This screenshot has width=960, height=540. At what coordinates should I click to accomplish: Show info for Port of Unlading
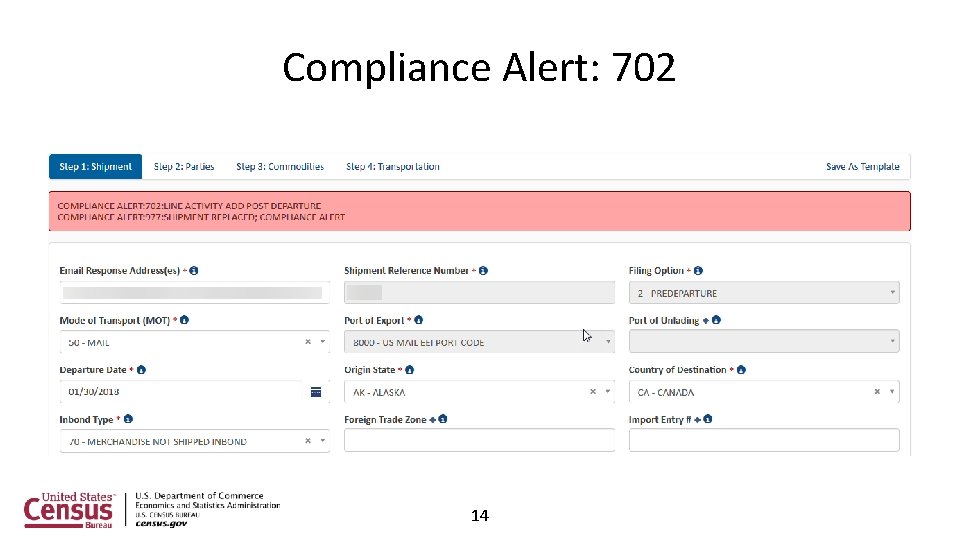(x=716, y=320)
